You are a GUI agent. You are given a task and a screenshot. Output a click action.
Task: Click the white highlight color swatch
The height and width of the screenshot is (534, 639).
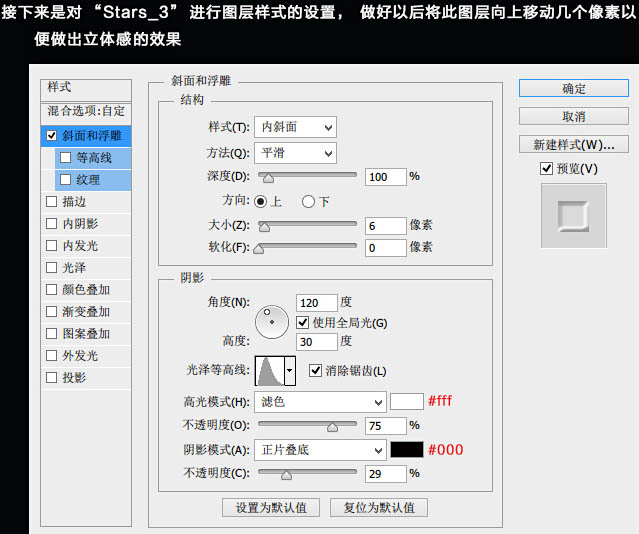pyautogui.click(x=407, y=402)
